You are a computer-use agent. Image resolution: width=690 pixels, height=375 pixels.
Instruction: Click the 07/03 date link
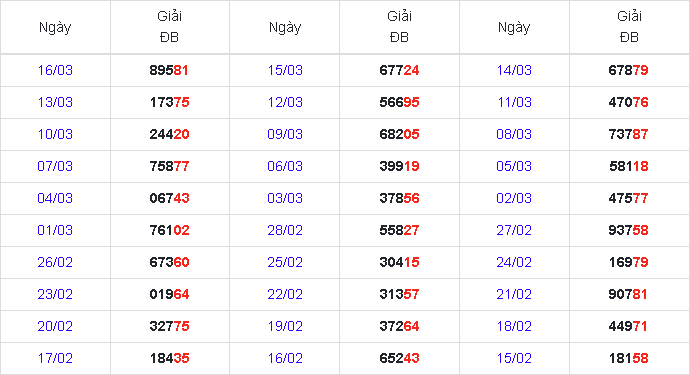tap(55, 166)
